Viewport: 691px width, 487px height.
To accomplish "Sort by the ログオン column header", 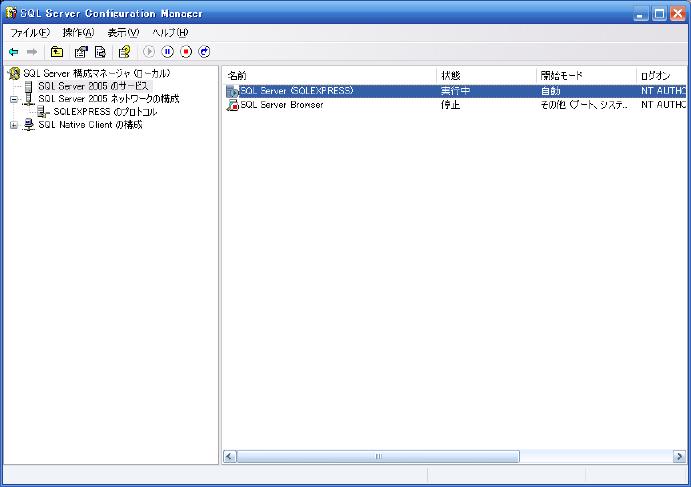I will [661, 76].
